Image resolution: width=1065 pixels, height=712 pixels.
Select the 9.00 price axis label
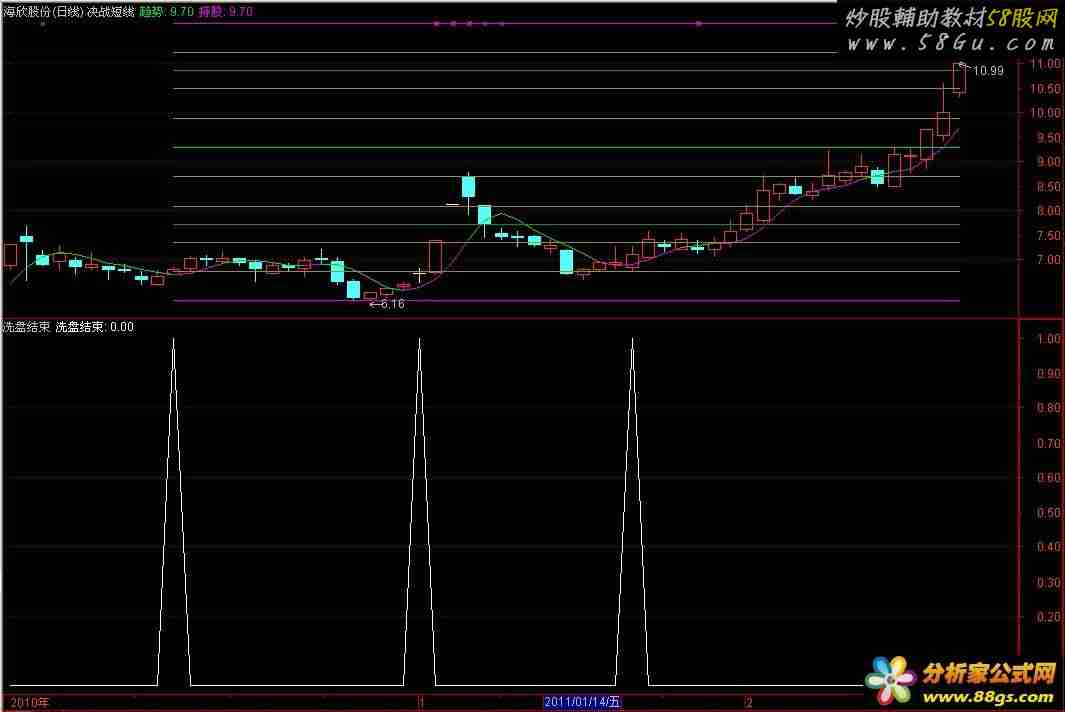coord(1048,162)
